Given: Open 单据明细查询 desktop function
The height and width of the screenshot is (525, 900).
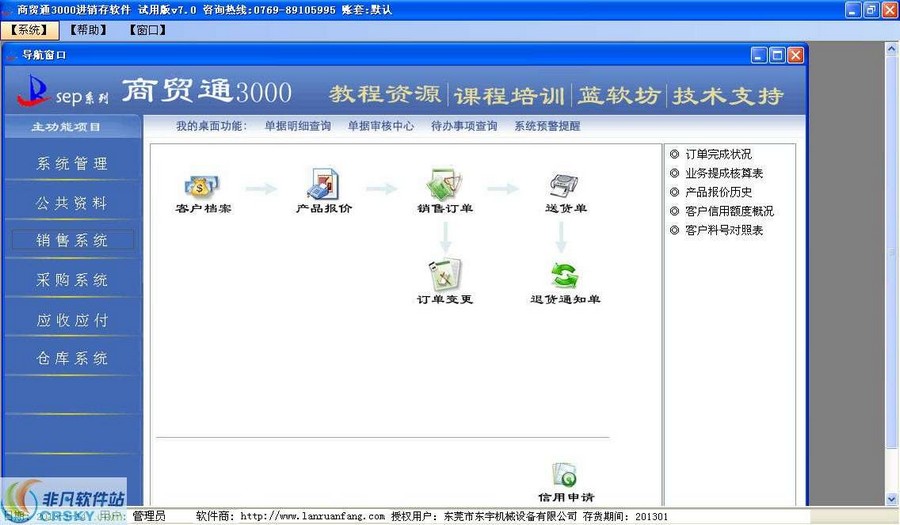Looking at the screenshot, I should coord(297,126).
